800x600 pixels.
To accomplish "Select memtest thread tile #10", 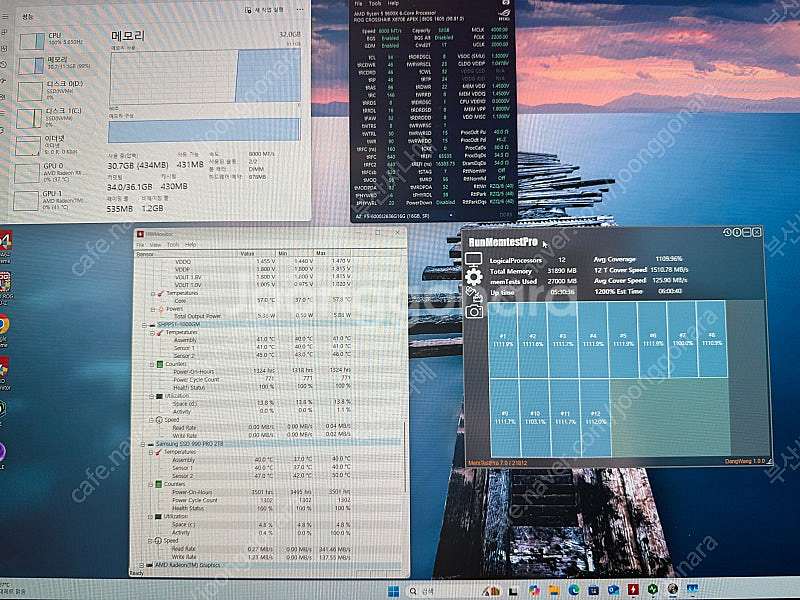I will pyautogui.click(x=535, y=417).
